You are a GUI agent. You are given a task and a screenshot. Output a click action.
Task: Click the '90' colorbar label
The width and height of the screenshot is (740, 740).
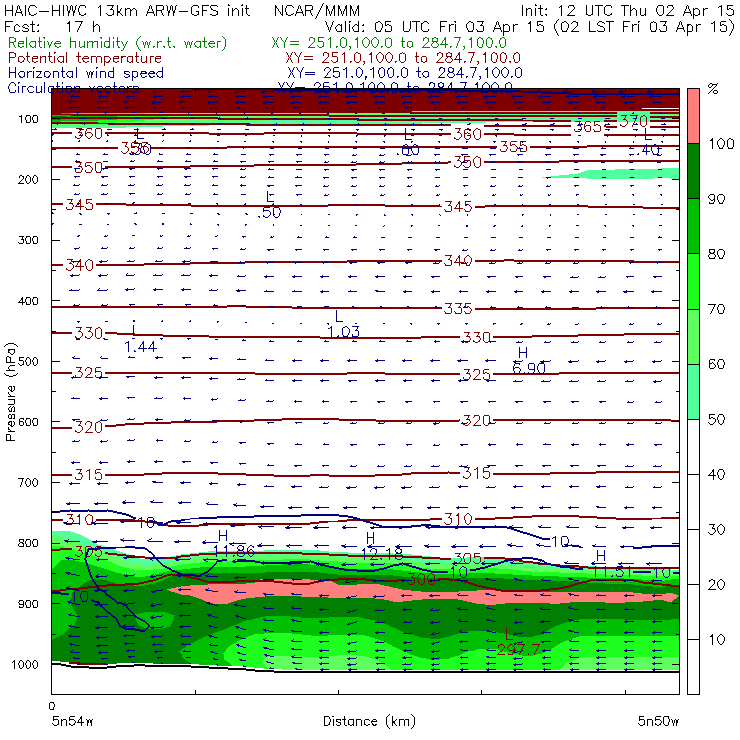(716, 199)
